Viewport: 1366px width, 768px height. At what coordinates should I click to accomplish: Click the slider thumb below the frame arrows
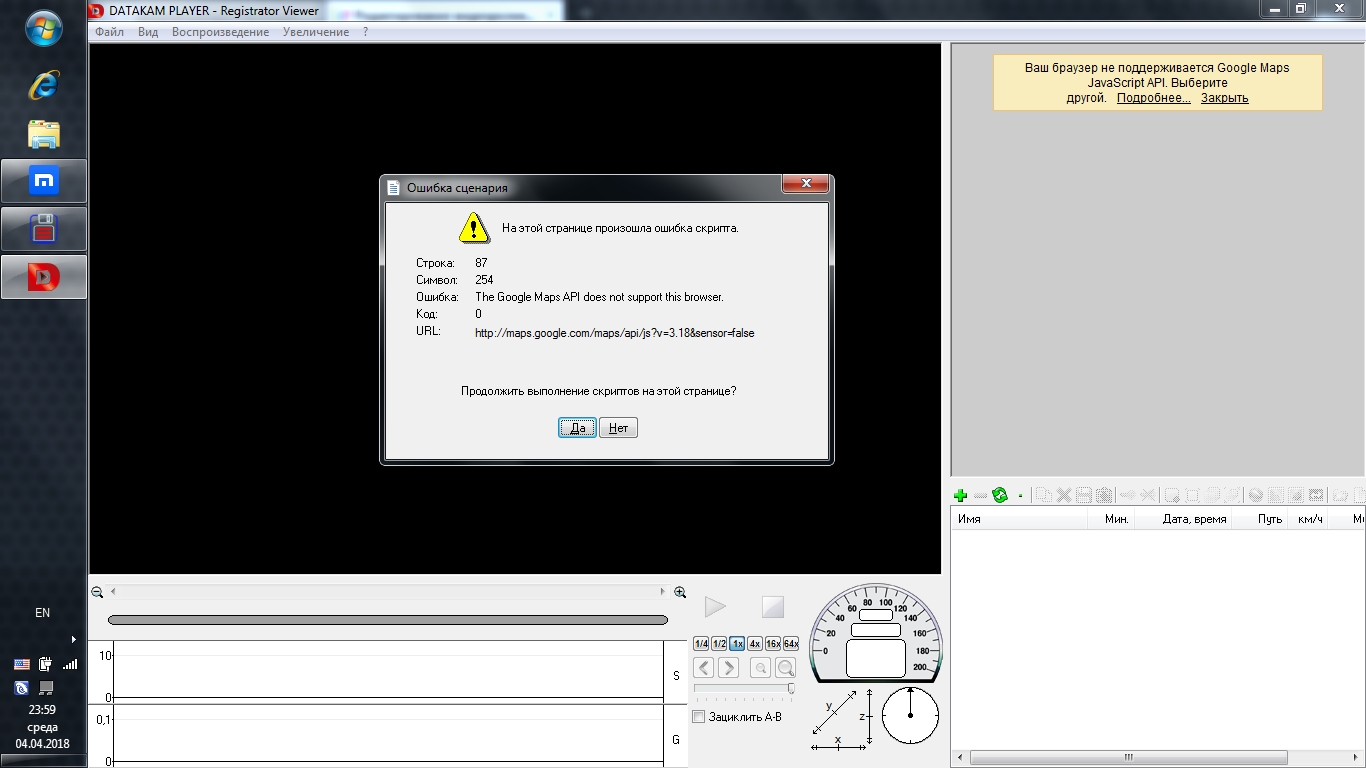[x=791, y=688]
